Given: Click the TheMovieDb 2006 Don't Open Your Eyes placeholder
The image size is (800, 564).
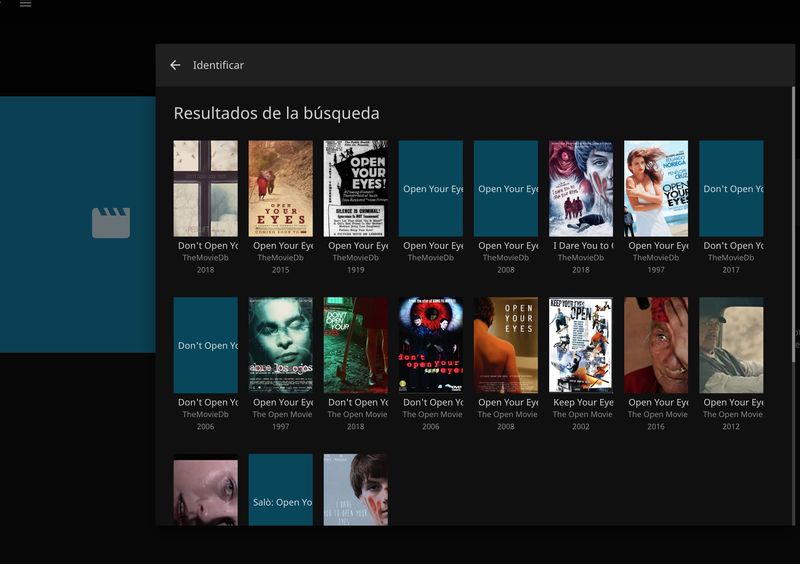Looking at the screenshot, I should pos(205,345).
